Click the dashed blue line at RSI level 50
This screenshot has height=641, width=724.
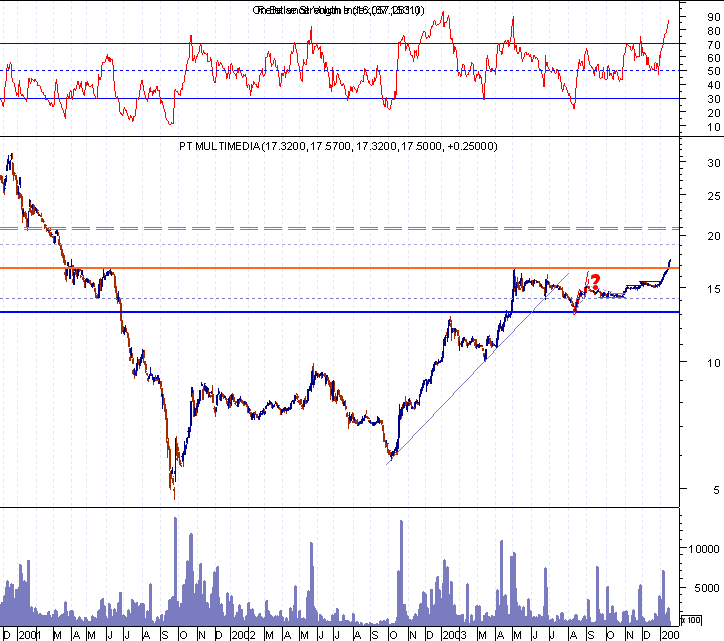339,71
